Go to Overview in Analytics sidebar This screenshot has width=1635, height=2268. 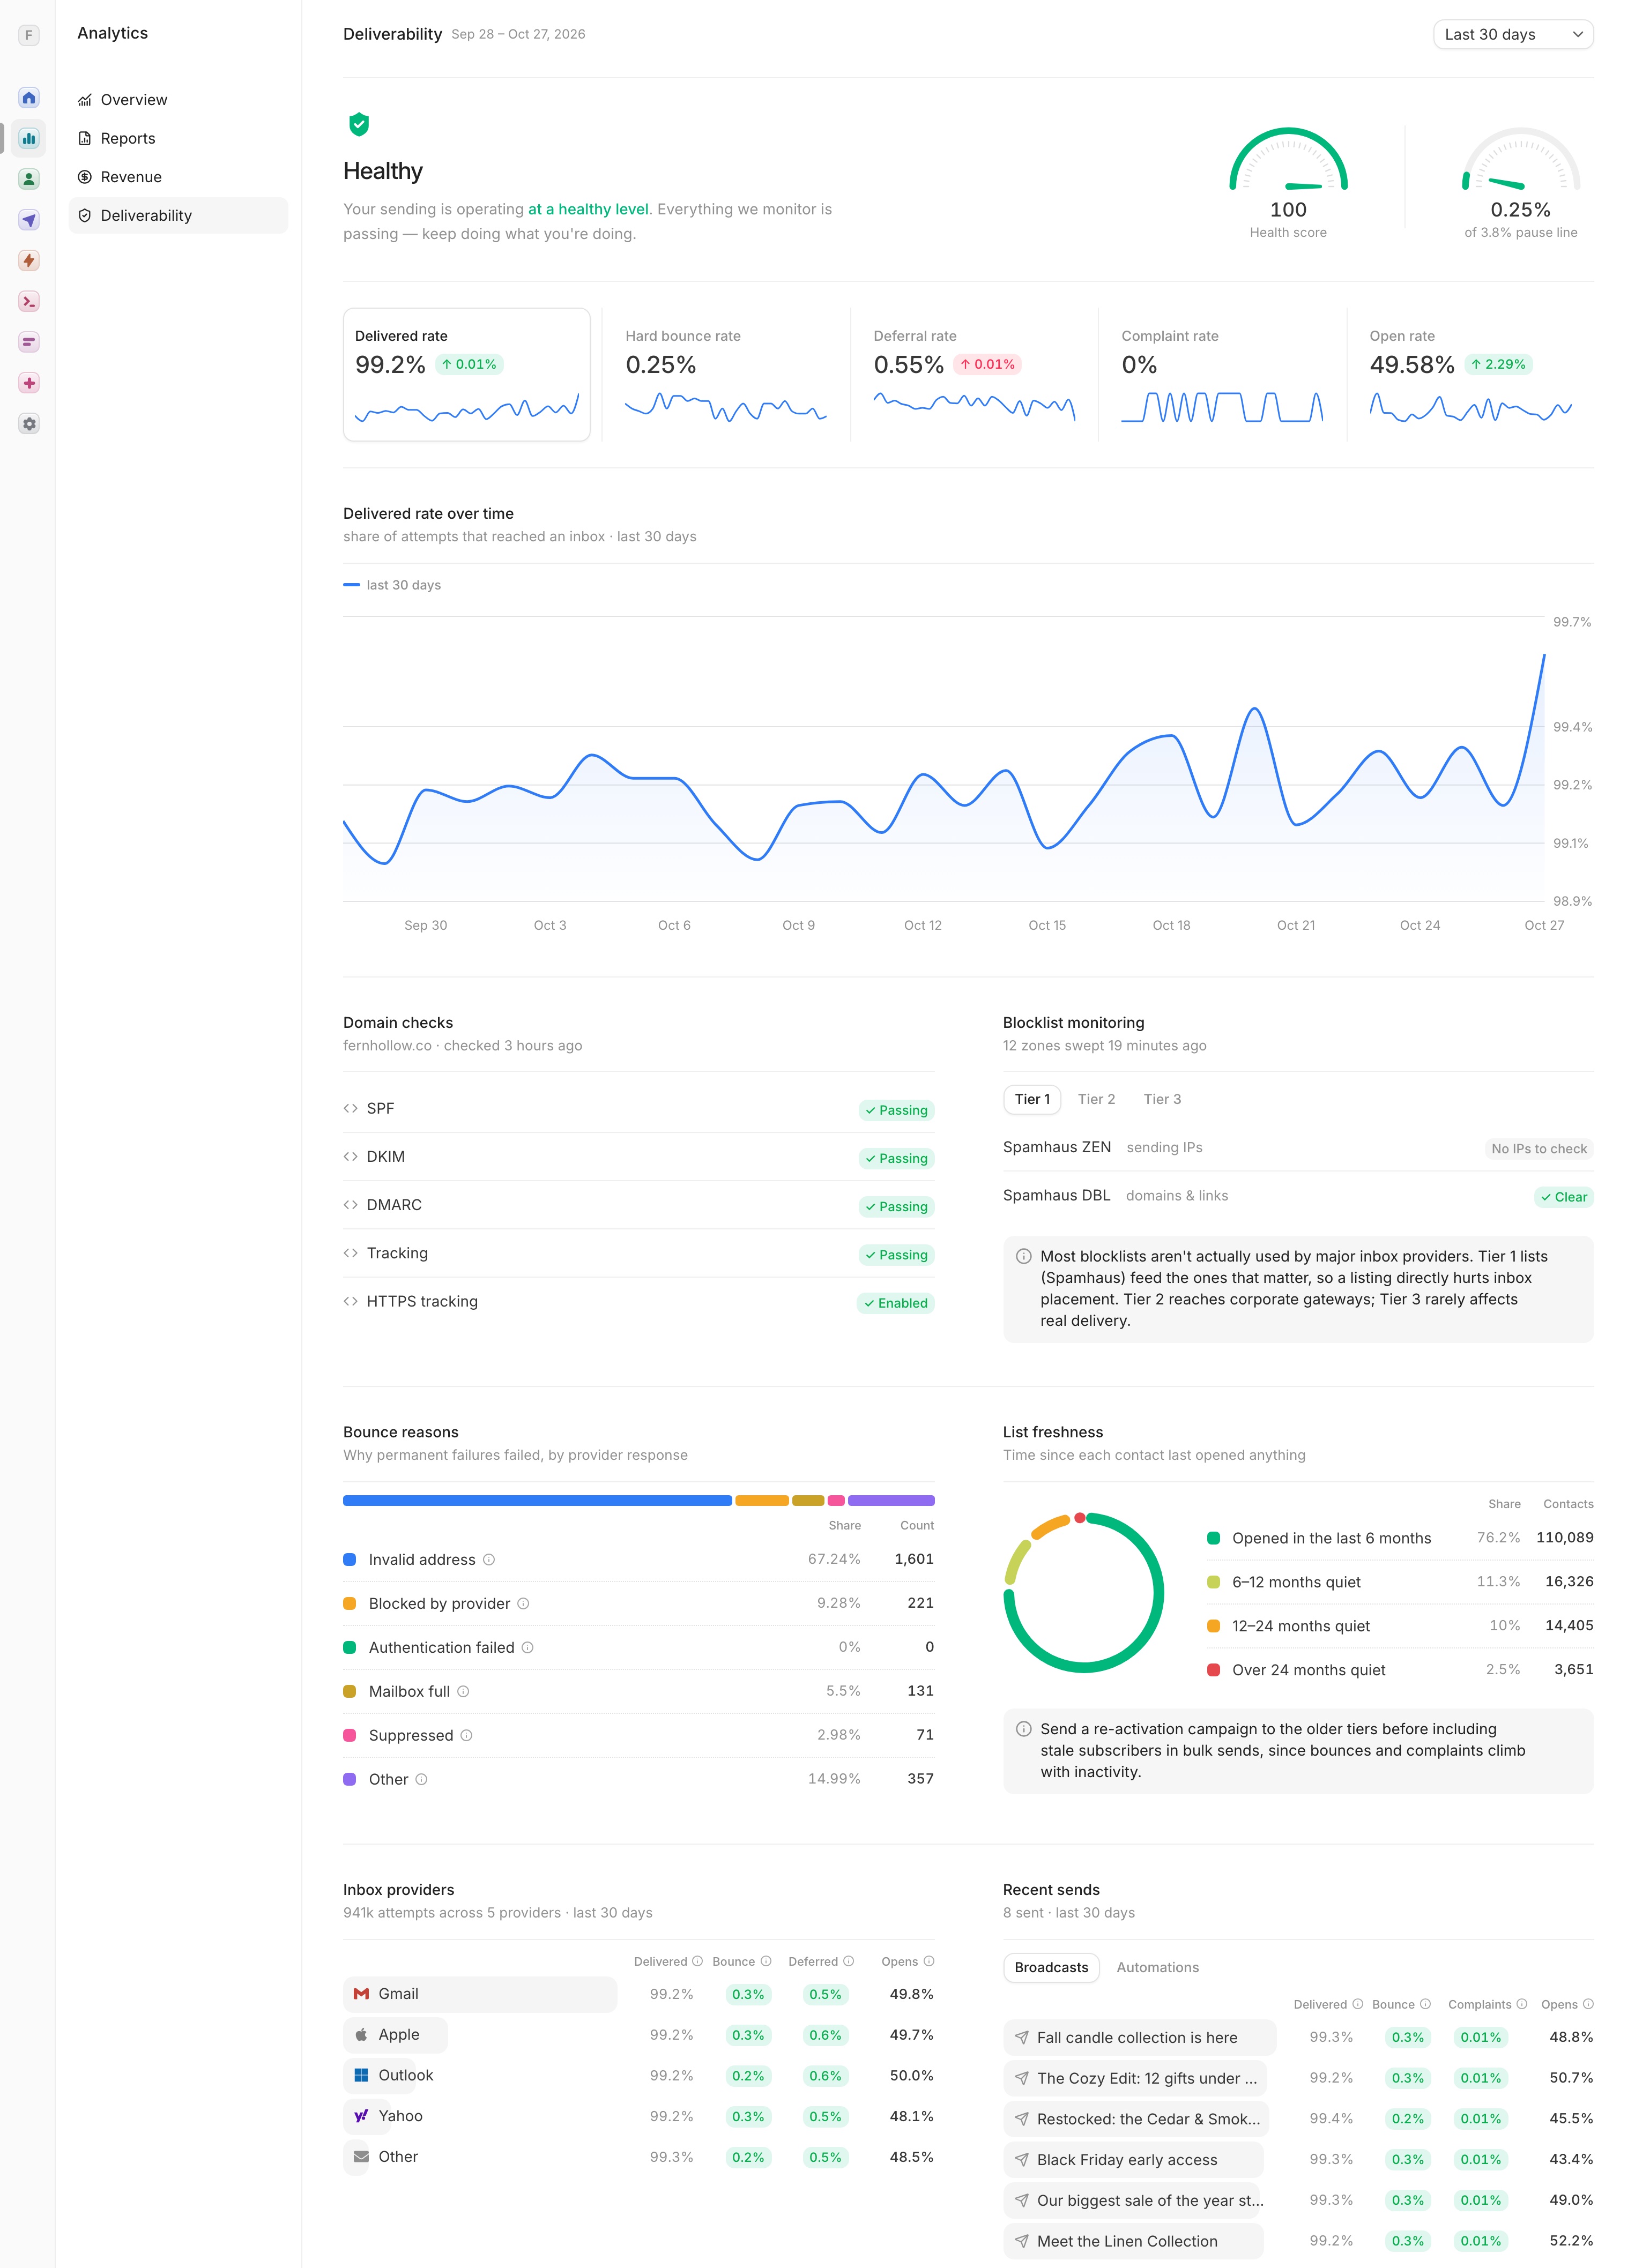[x=178, y=100]
